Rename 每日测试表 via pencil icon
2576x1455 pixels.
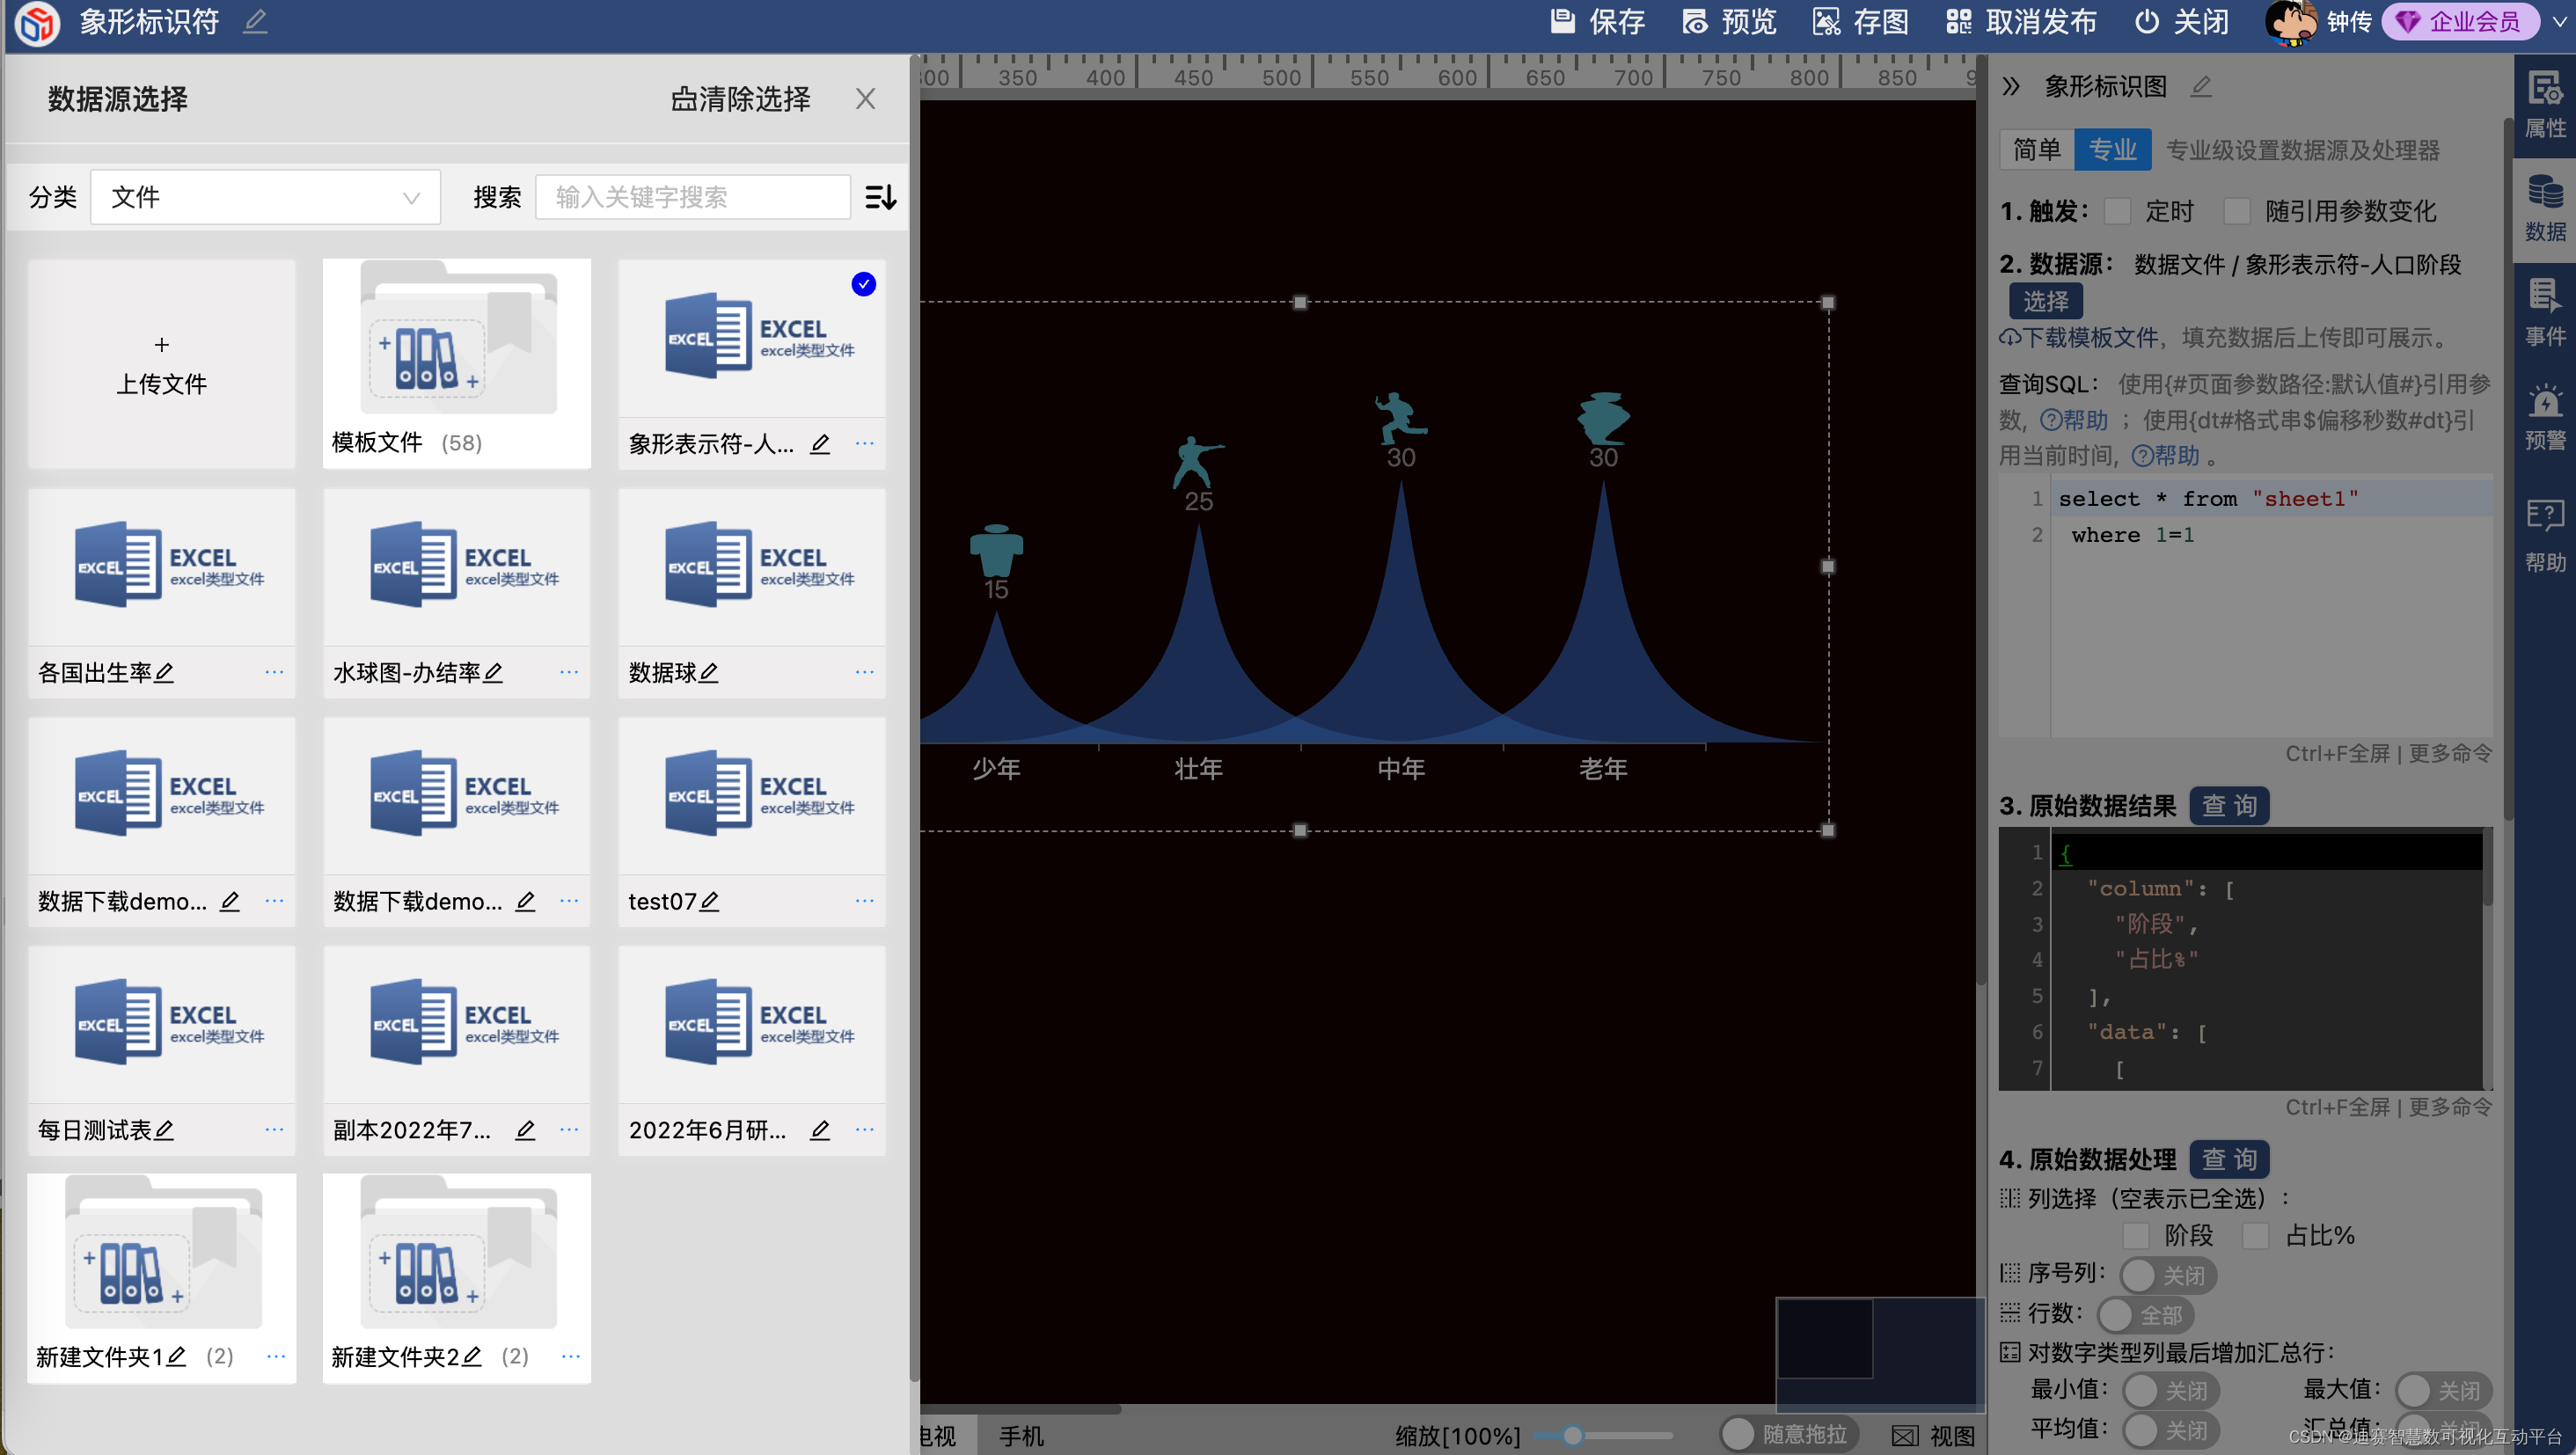[165, 1130]
